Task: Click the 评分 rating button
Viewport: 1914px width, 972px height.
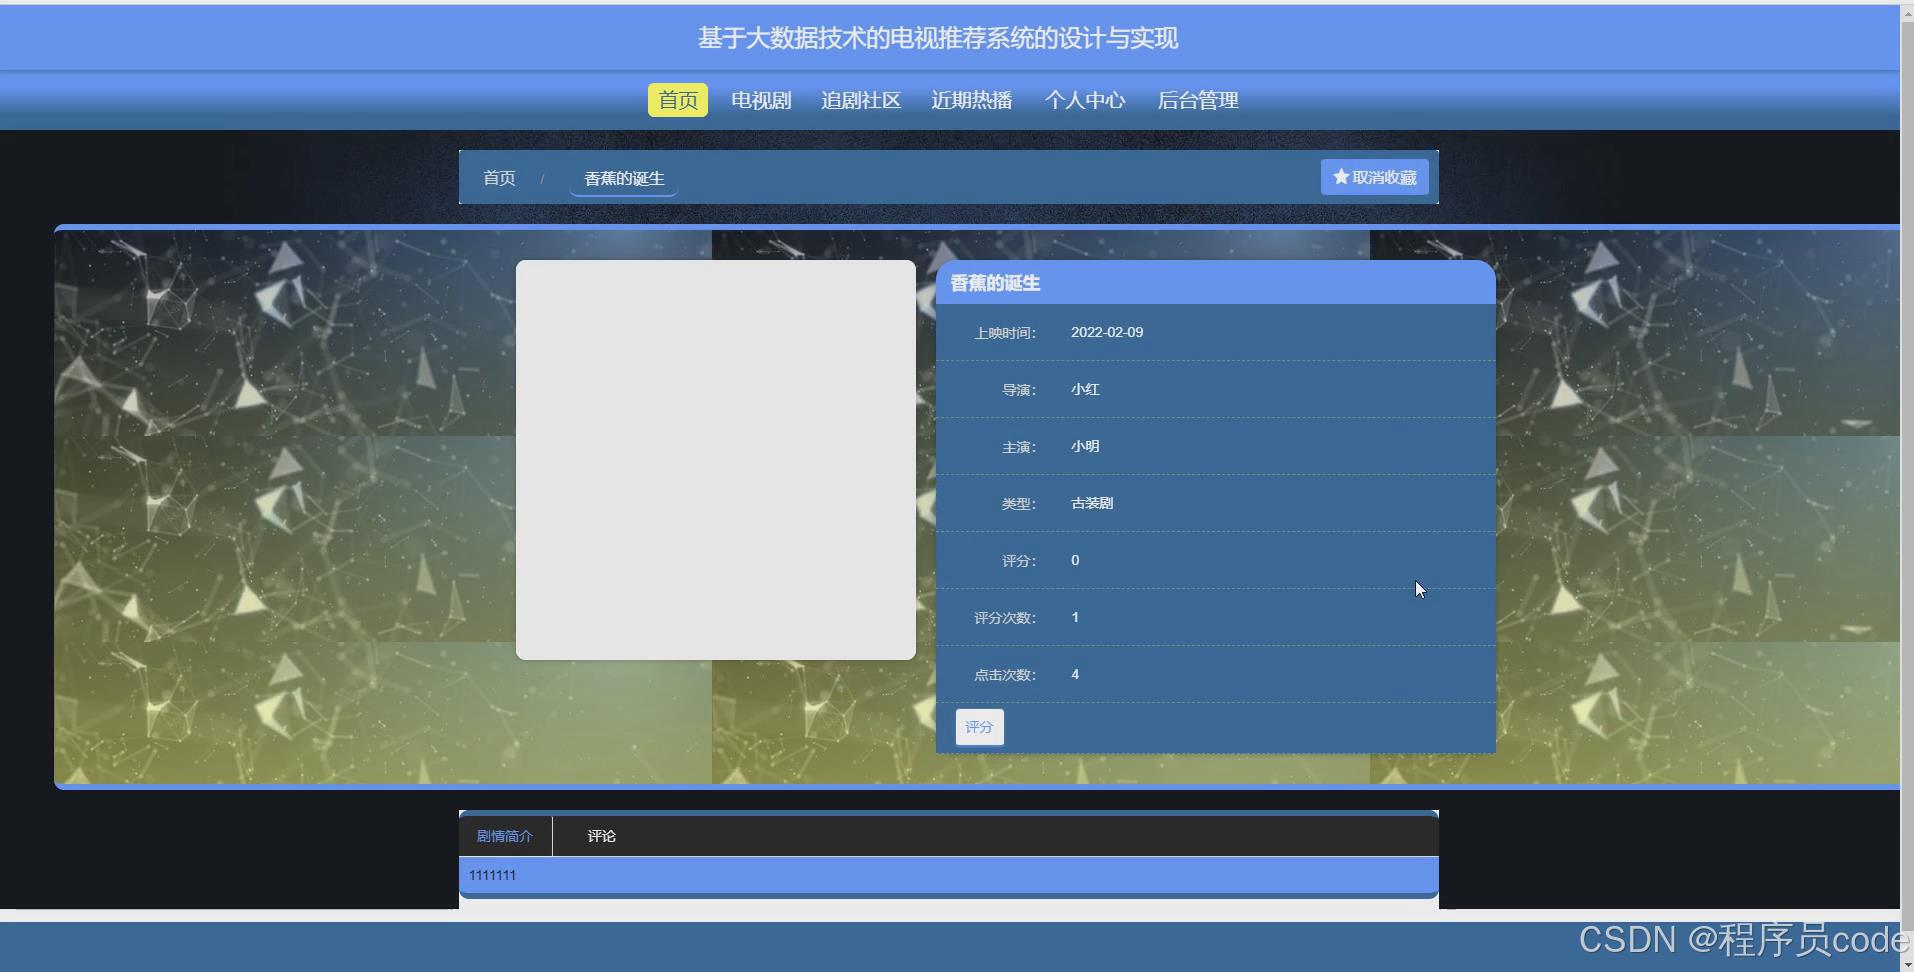Action: (979, 727)
